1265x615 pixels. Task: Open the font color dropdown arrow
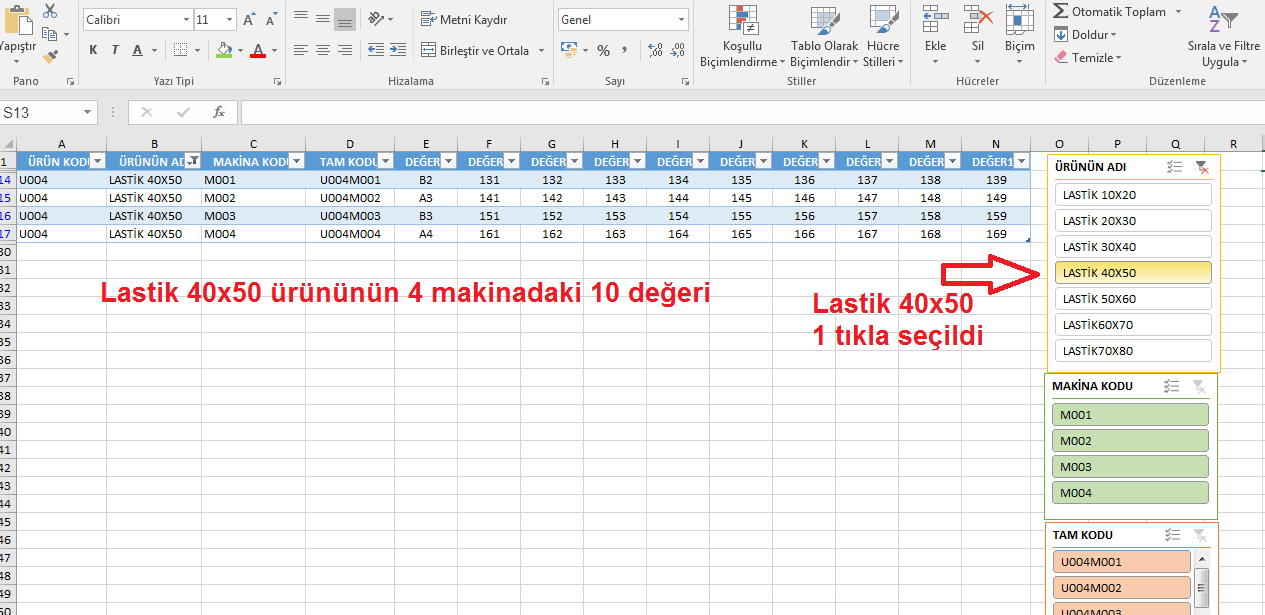tap(274, 50)
